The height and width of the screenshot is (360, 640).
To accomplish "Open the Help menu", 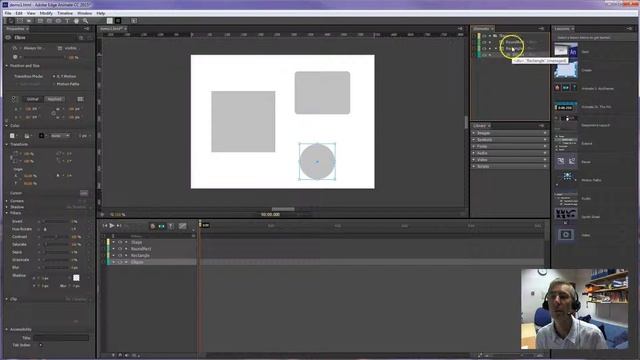I will pyautogui.click(x=101, y=13).
